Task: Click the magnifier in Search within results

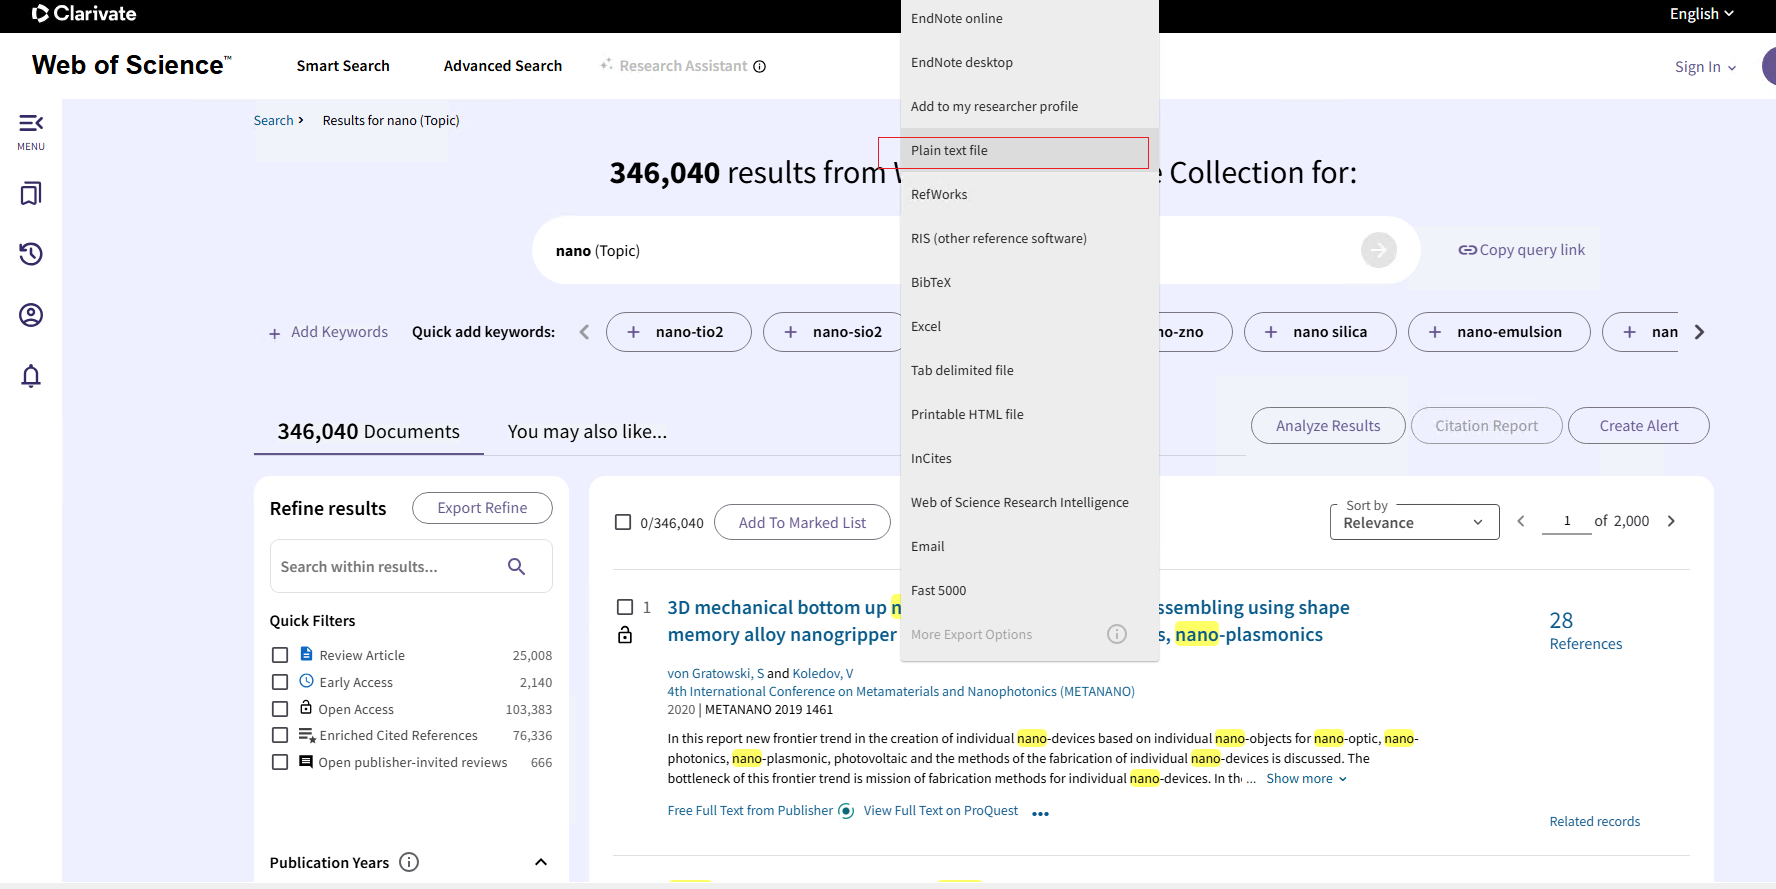Action: click(516, 567)
